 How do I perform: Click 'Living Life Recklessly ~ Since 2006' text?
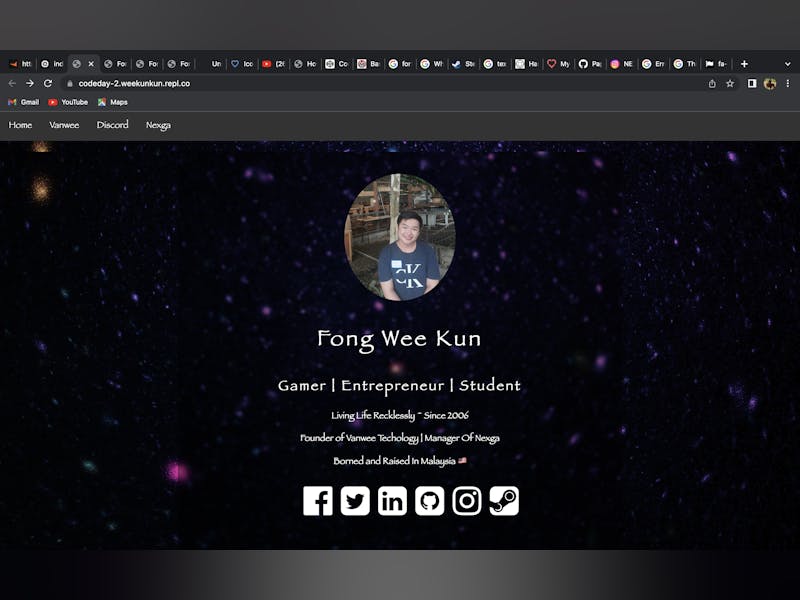(399, 415)
